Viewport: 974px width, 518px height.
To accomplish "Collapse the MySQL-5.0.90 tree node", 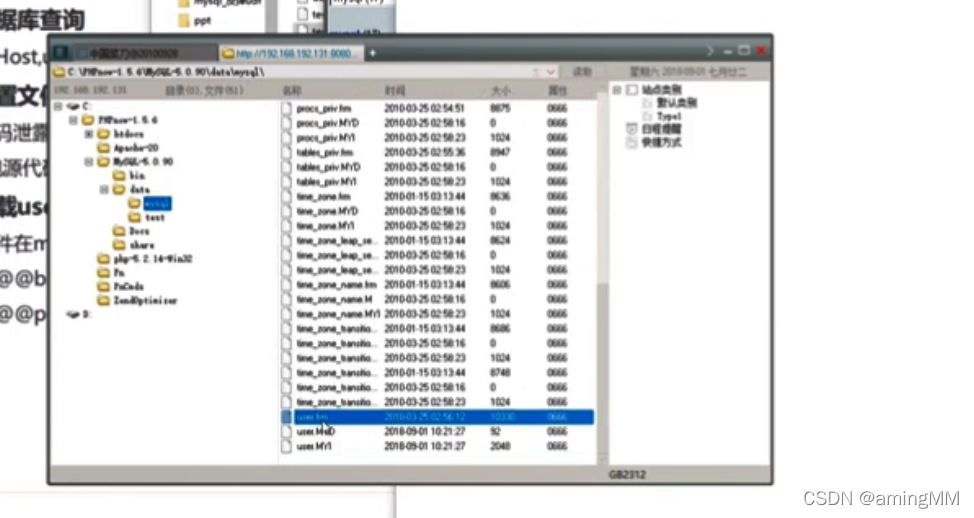I will (89, 161).
